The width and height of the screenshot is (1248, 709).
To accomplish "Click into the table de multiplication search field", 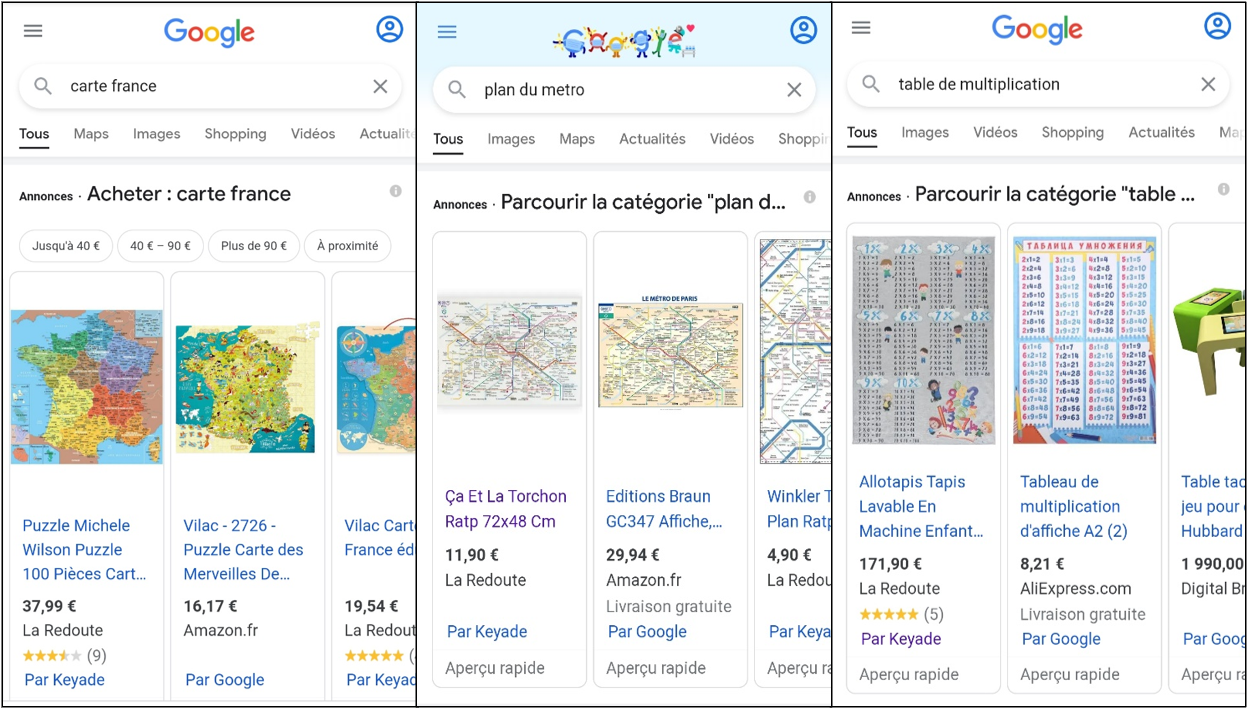I will pos(1038,84).
